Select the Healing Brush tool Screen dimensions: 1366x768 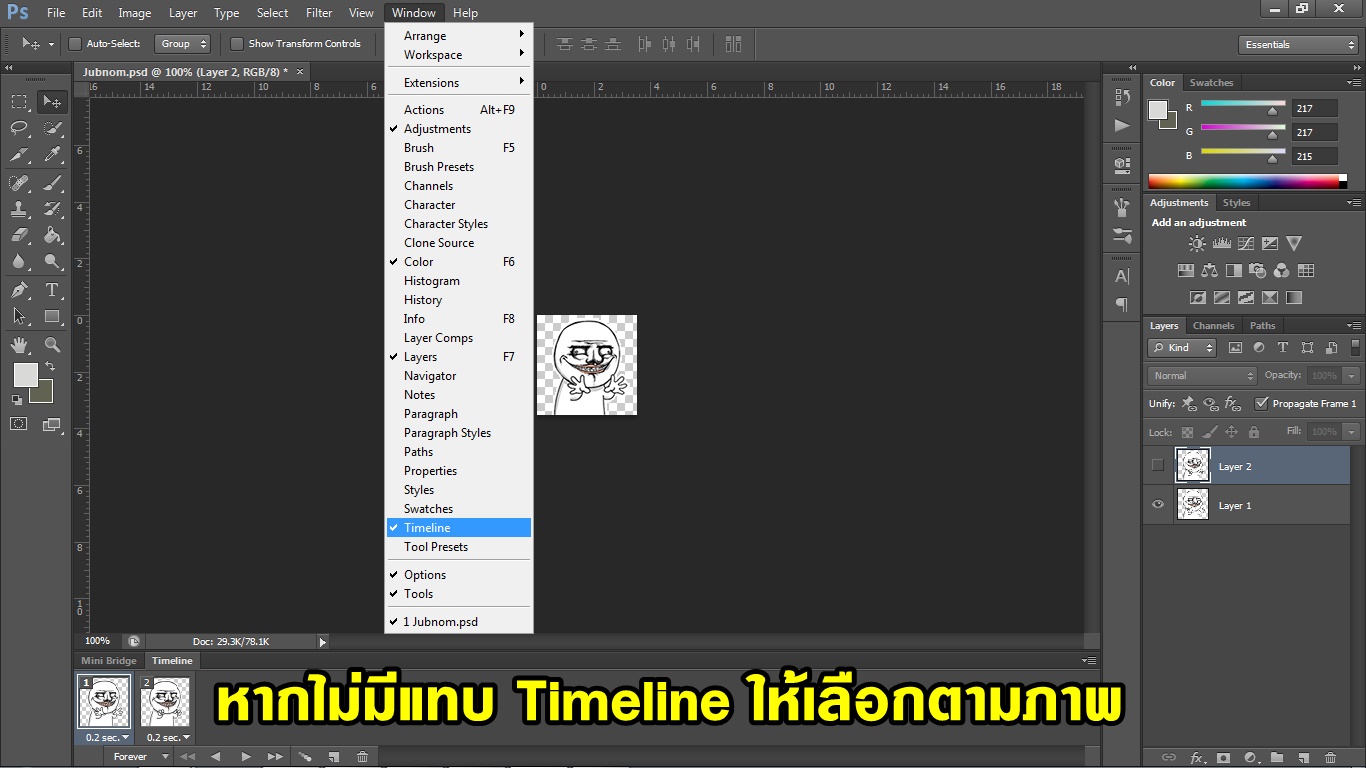pyautogui.click(x=19, y=183)
